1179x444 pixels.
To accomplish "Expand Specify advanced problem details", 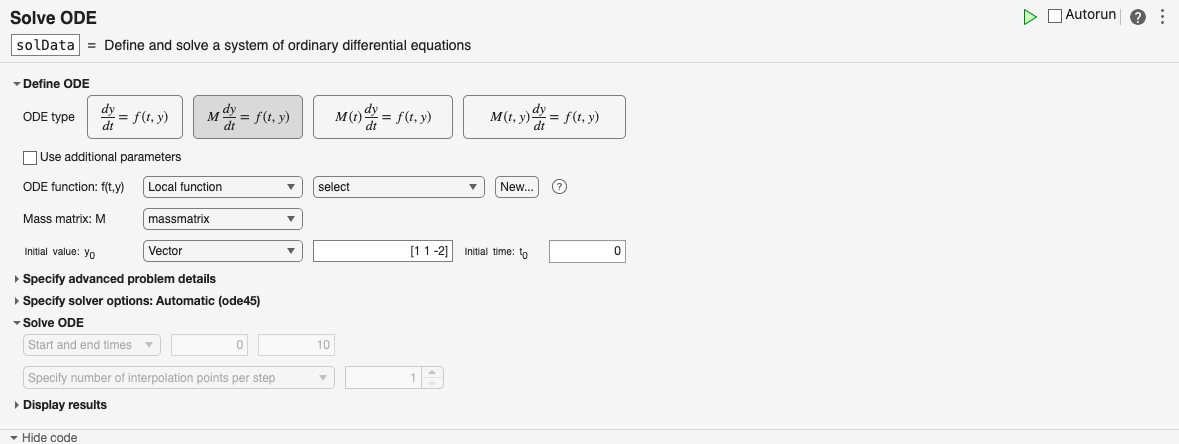I will pyautogui.click(x=119, y=279).
